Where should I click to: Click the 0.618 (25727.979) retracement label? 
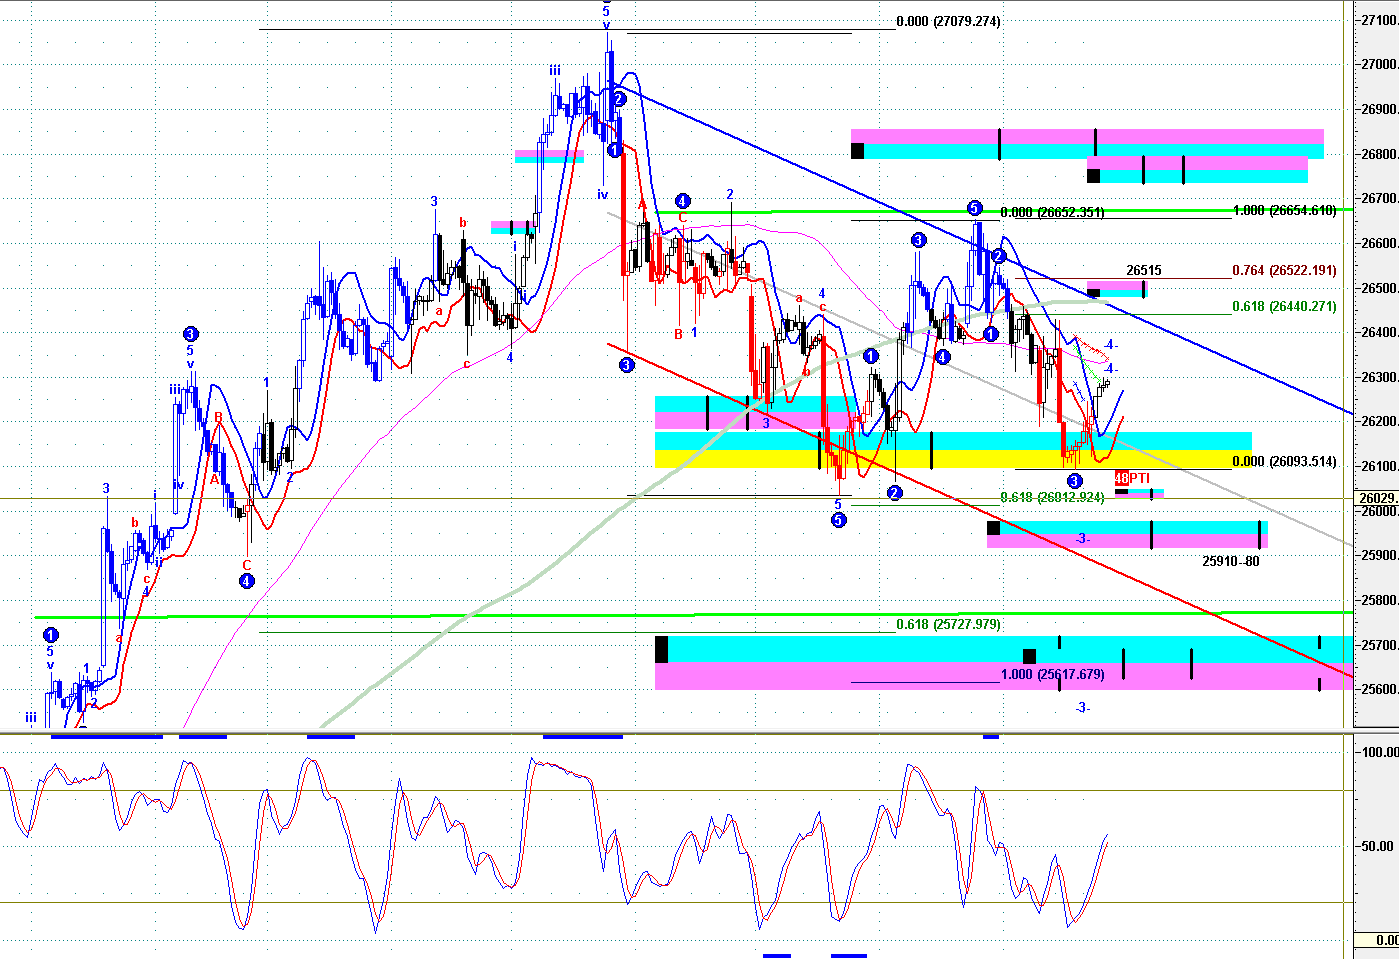point(948,625)
